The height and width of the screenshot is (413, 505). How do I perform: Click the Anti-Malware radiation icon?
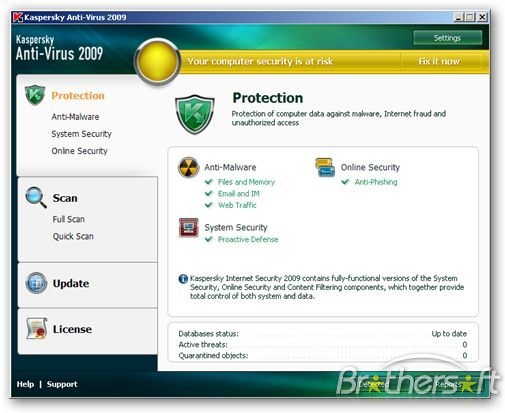coord(189,167)
